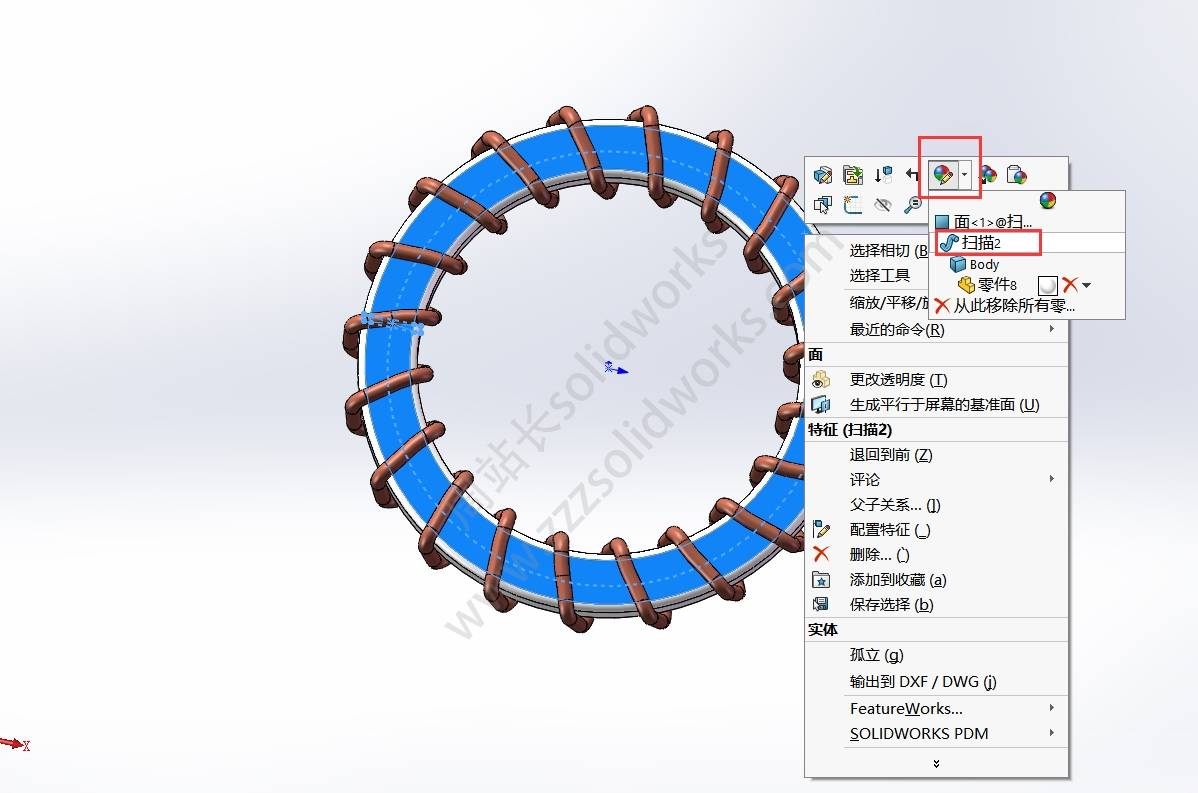The image size is (1198, 793).
Task: Click the 零件8 appearance color swatch
Action: coord(1047,285)
